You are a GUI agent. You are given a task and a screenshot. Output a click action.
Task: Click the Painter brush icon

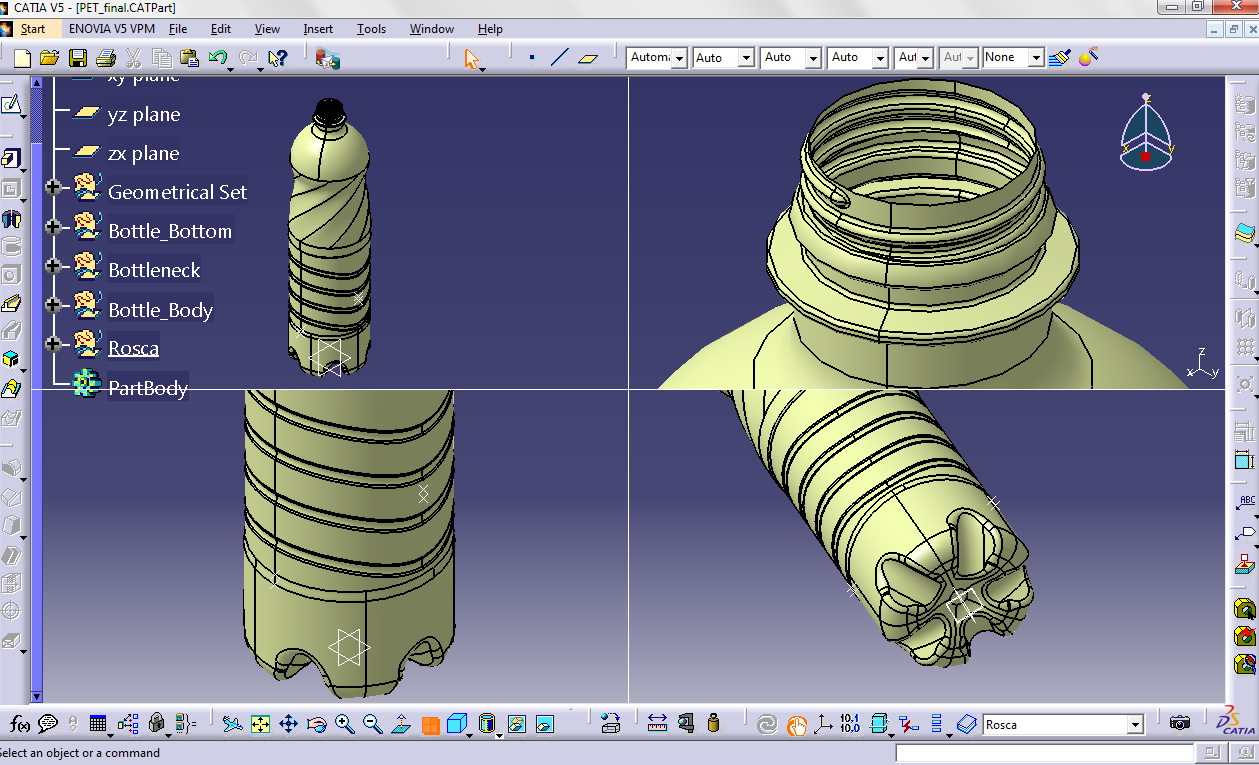click(1061, 58)
